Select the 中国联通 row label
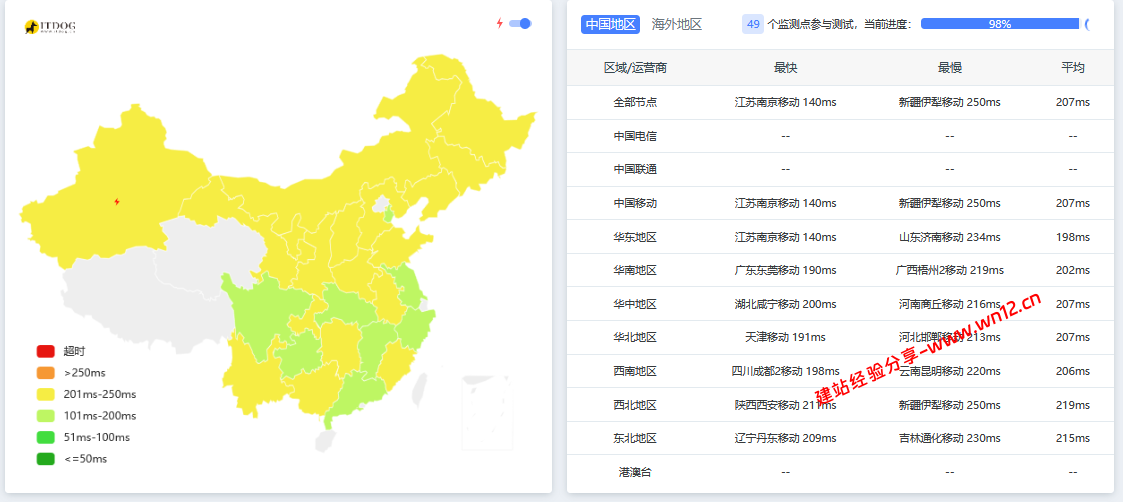 635,170
